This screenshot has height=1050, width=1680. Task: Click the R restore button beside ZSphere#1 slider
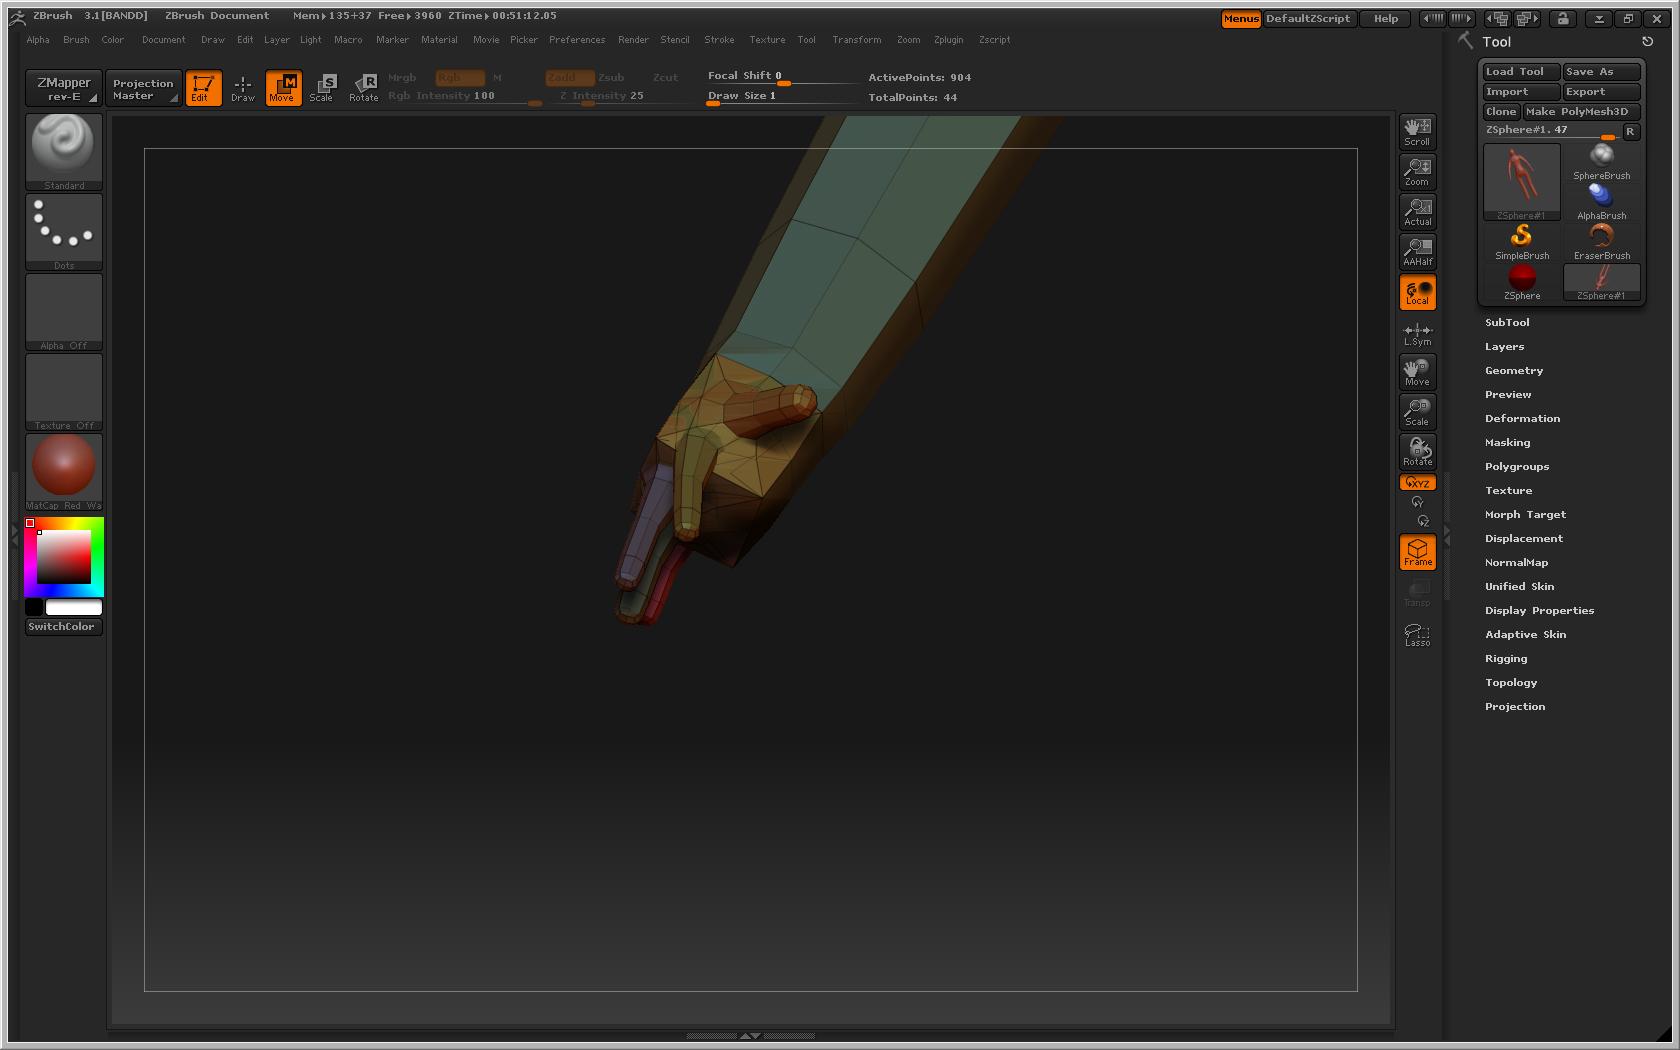pyautogui.click(x=1630, y=131)
